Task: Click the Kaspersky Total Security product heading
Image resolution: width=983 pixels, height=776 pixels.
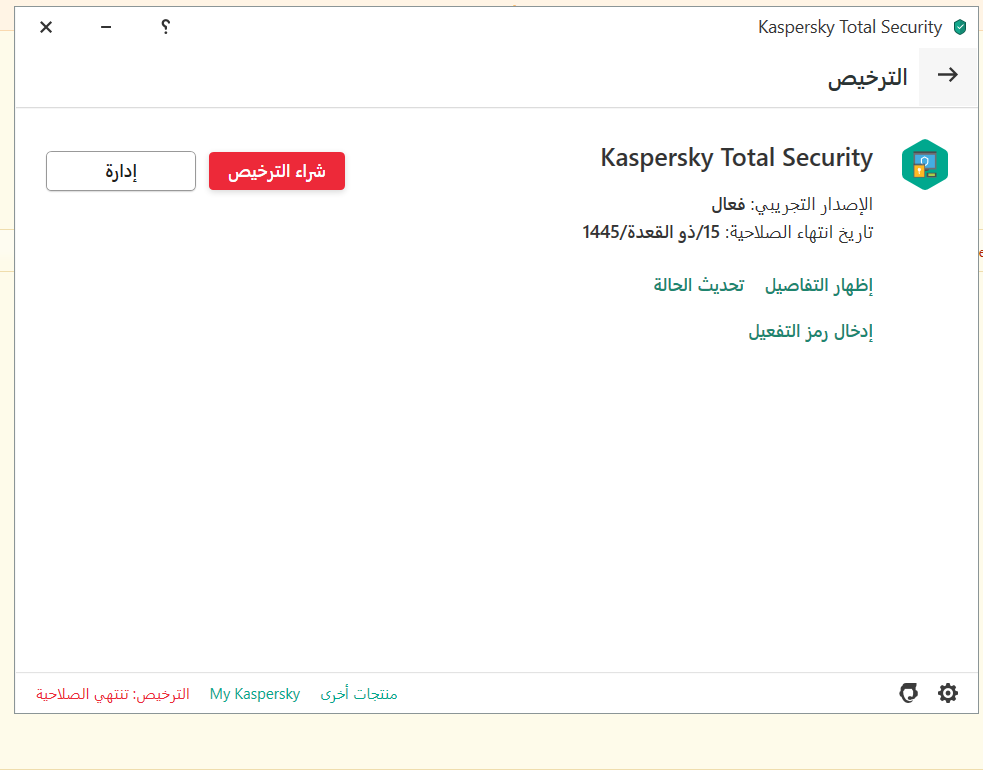Action: [737, 158]
